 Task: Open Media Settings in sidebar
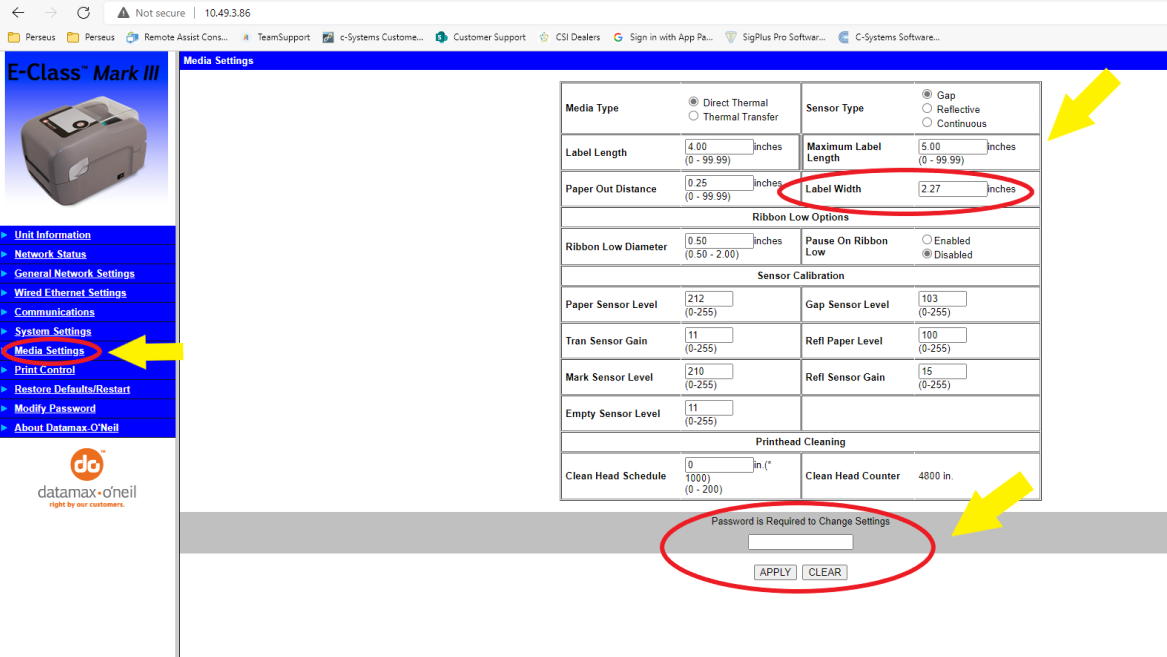pyautogui.click(x=49, y=351)
